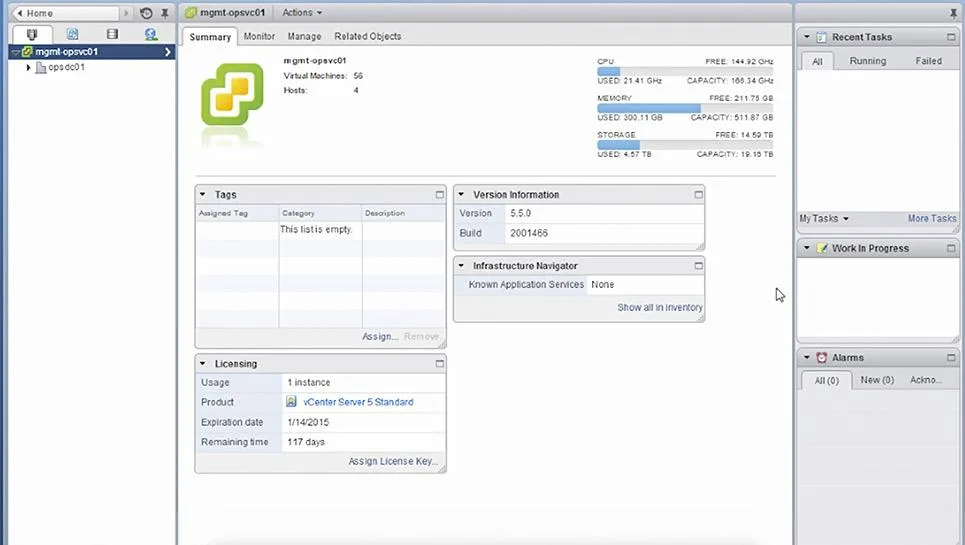The image size is (965, 545).
Task: Open the Related Objects tab
Action: (x=367, y=36)
